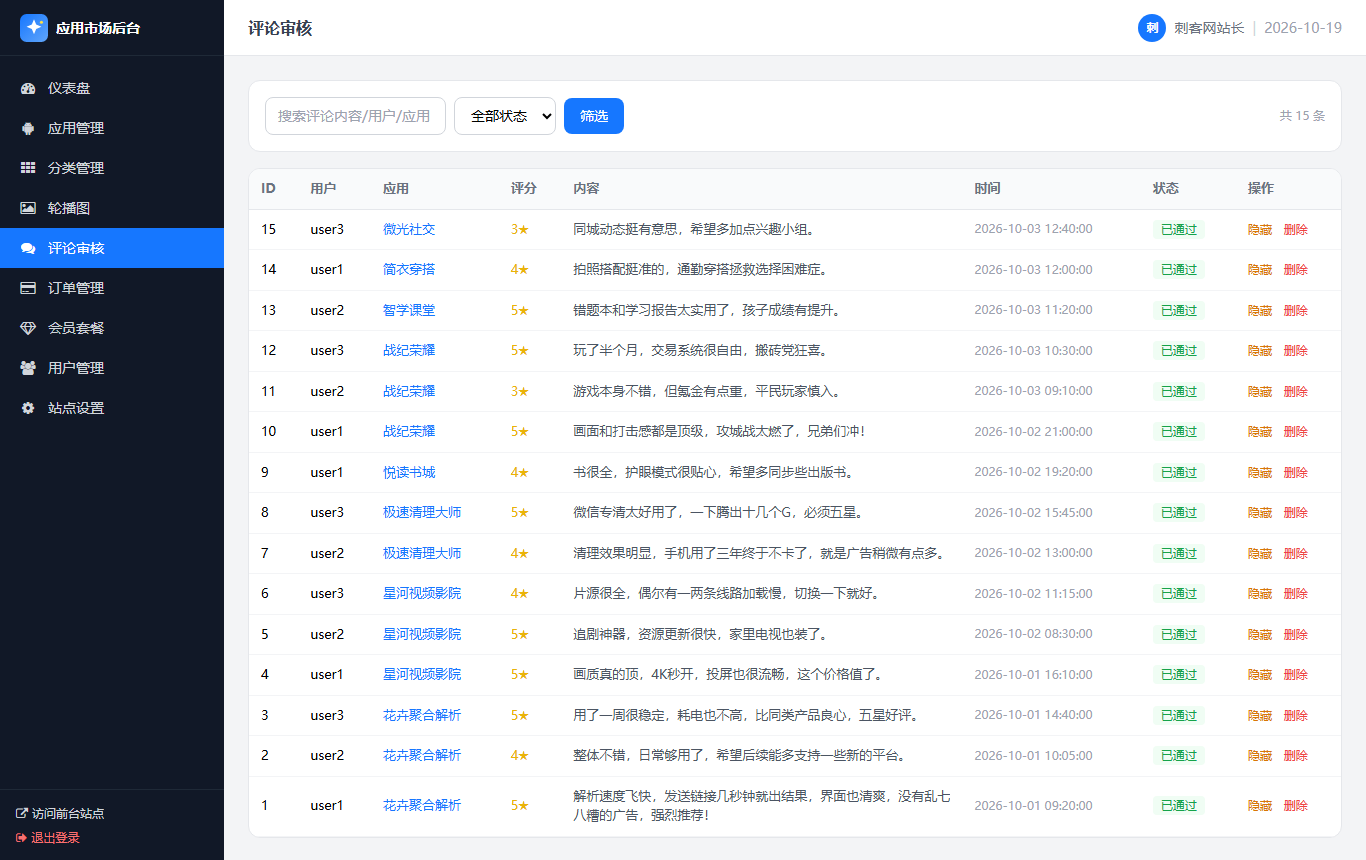Click the 刺客网站长 username in header

click(x=1209, y=28)
